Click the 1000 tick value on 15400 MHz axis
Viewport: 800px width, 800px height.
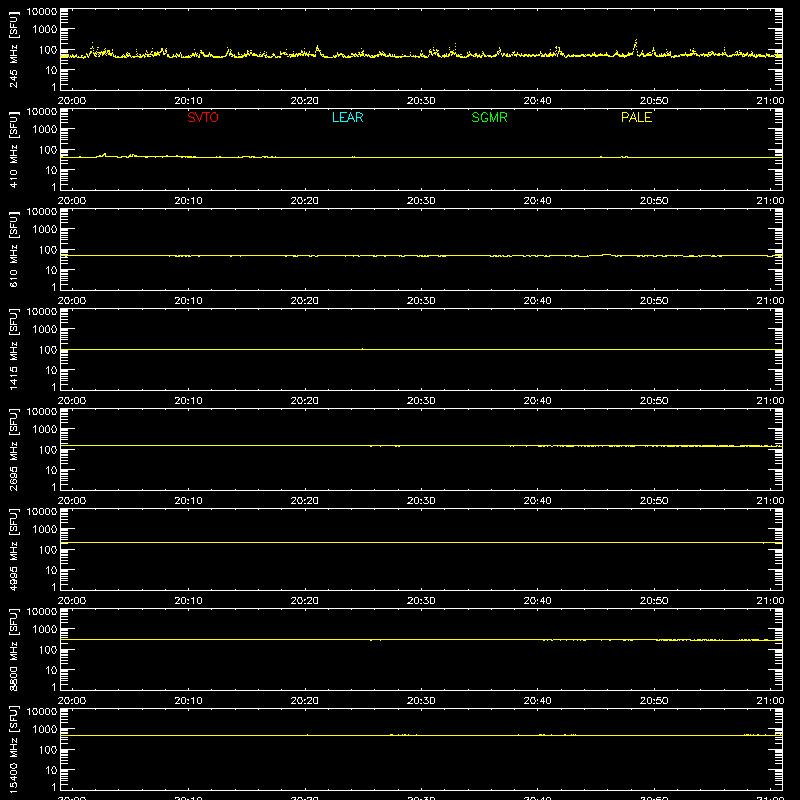coord(45,730)
